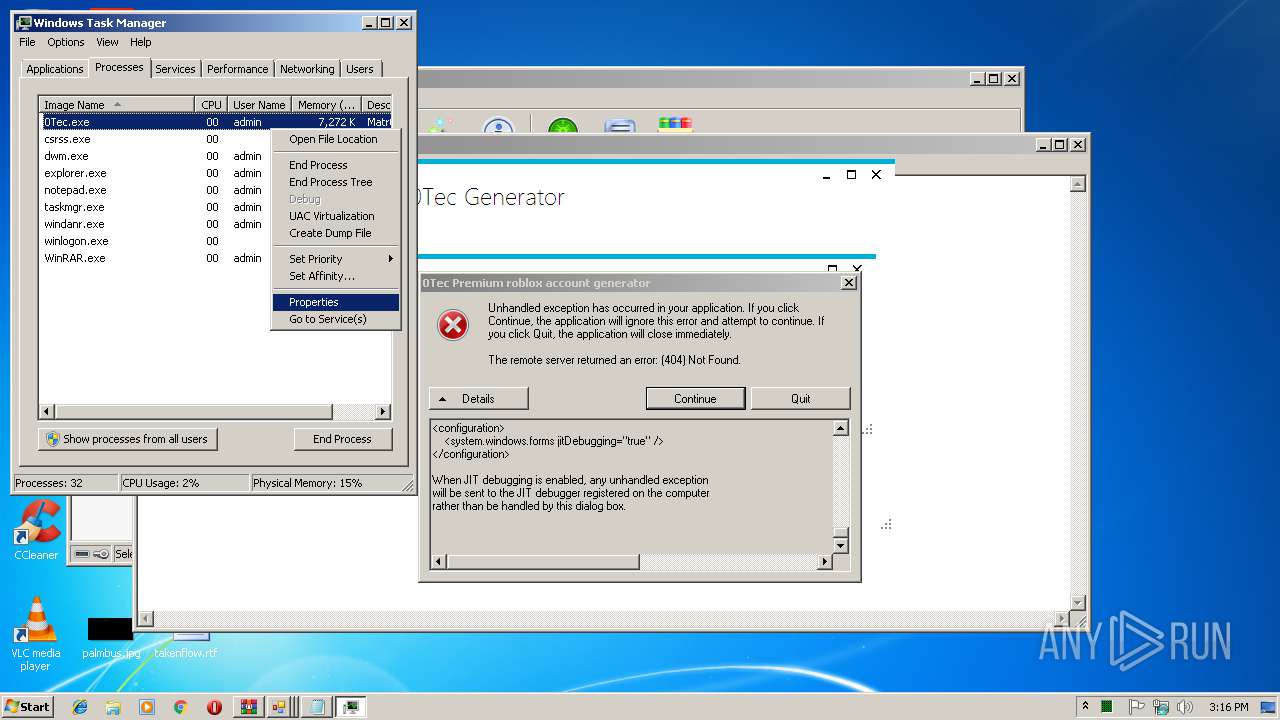Click the End Process button in Task Manager

(342, 439)
